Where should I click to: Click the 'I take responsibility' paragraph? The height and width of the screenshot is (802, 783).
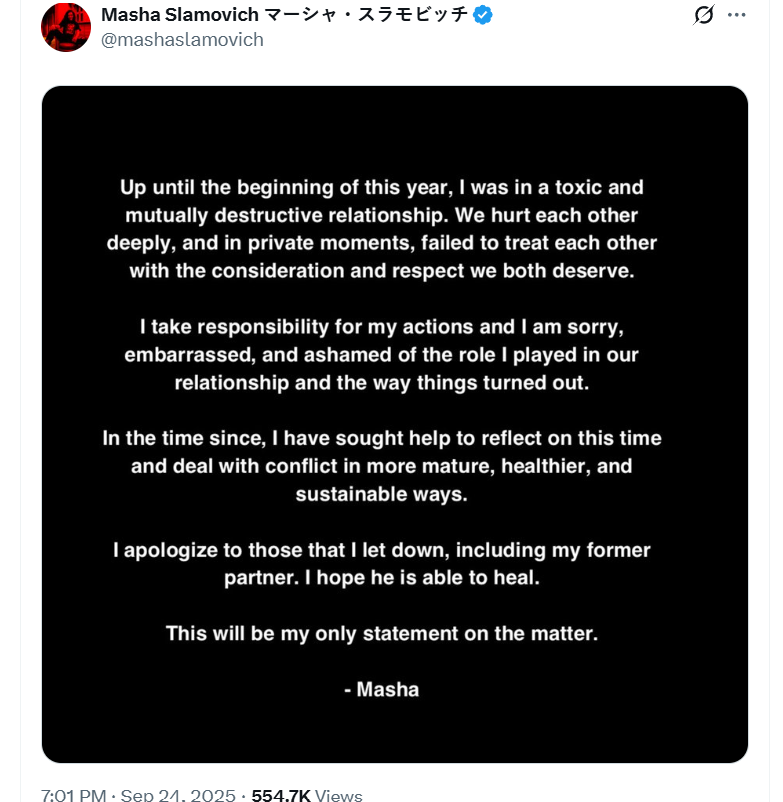pyautogui.click(x=382, y=355)
